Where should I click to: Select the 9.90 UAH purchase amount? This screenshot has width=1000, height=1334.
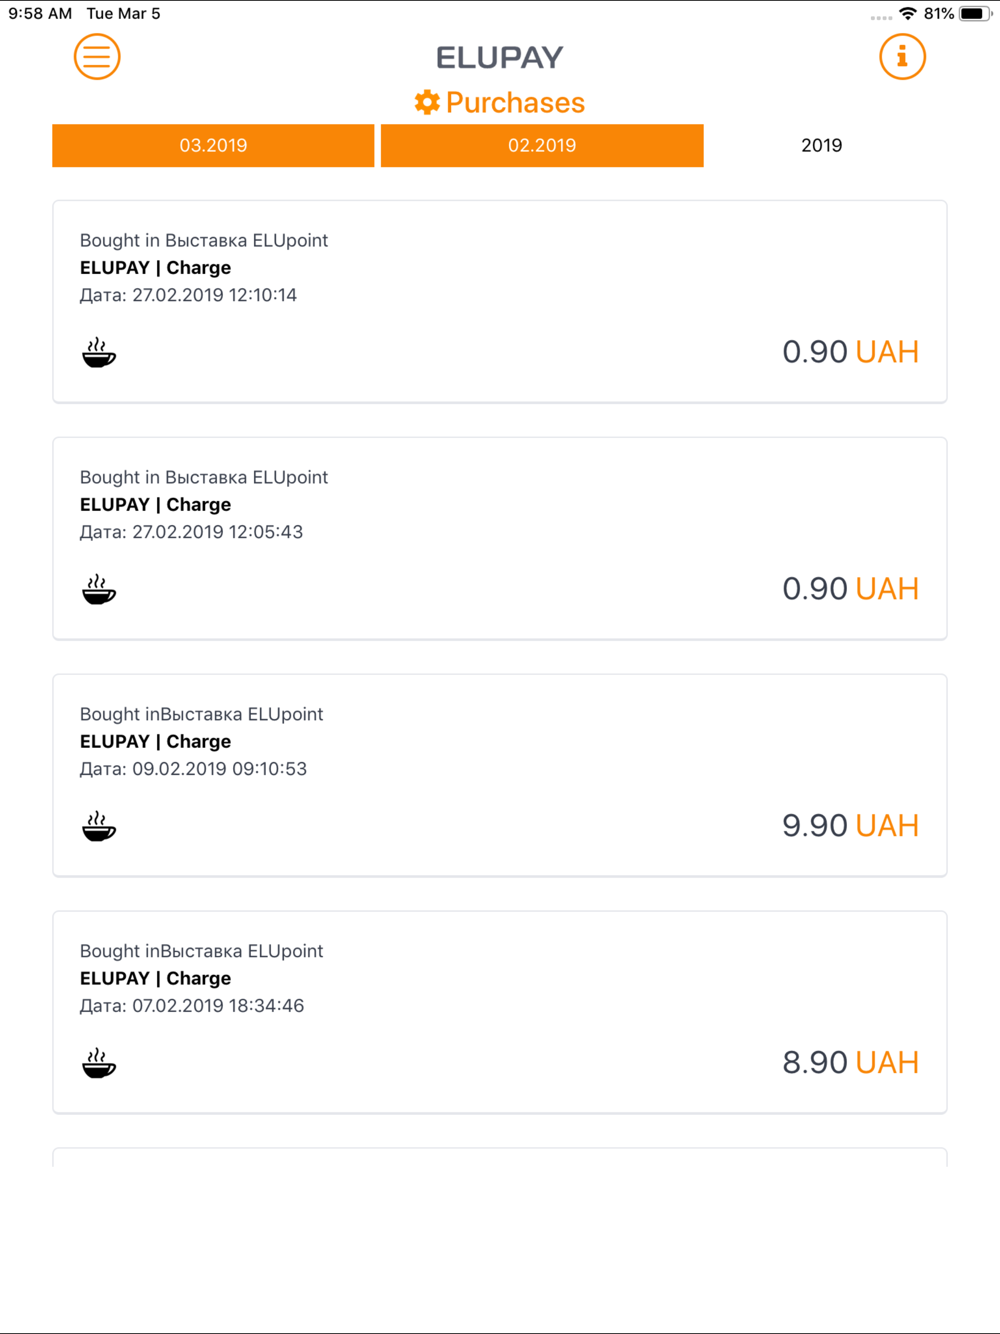[x=850, y=826]
